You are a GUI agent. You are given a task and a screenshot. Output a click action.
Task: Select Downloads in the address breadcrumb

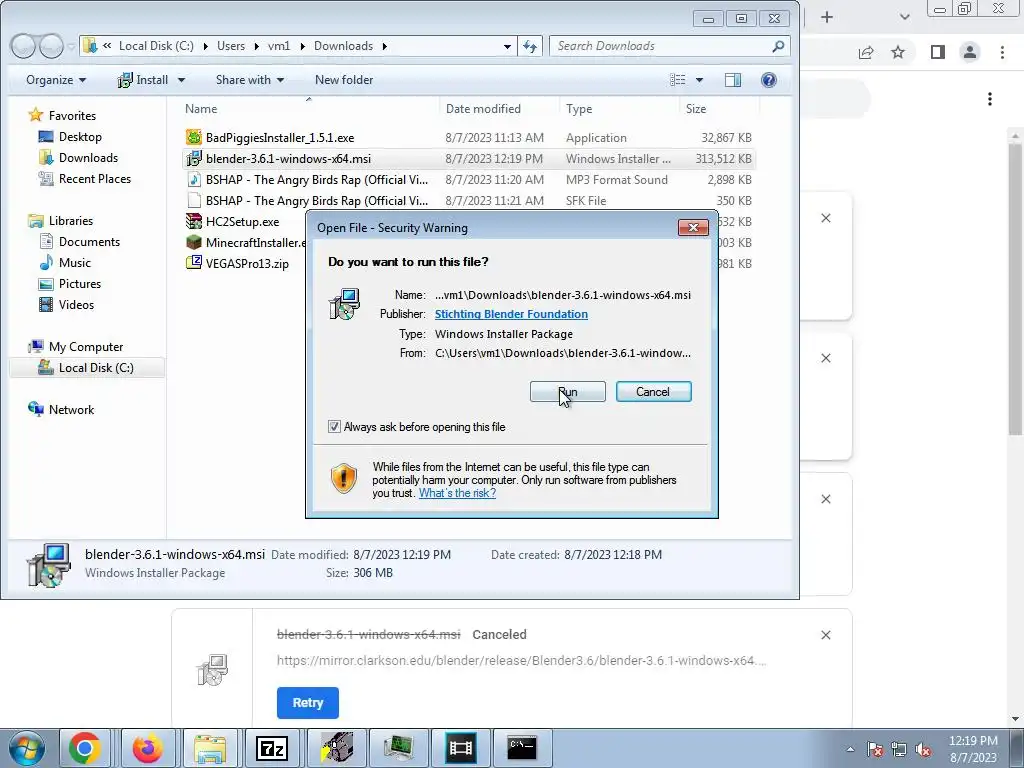(x=344, y=46)
